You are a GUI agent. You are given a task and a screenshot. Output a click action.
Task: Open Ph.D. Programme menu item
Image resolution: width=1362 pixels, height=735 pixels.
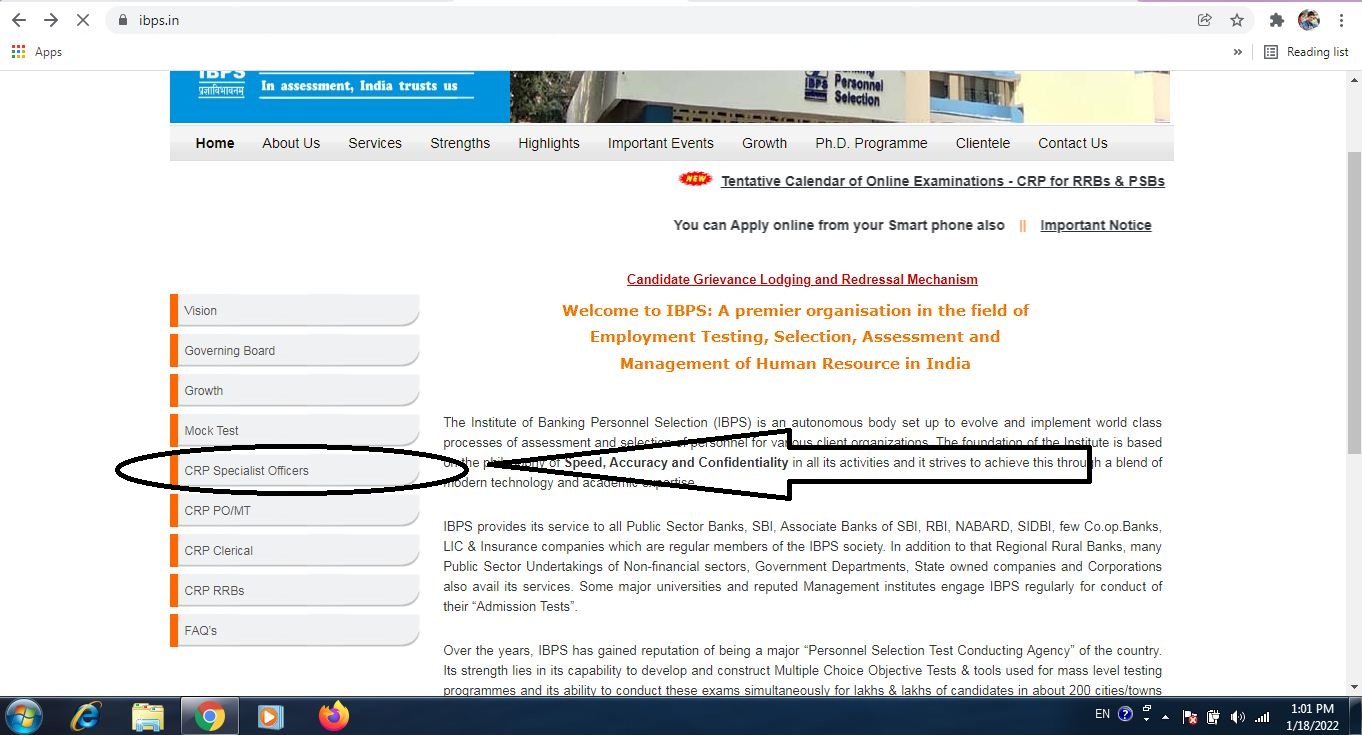coord(871,143)
